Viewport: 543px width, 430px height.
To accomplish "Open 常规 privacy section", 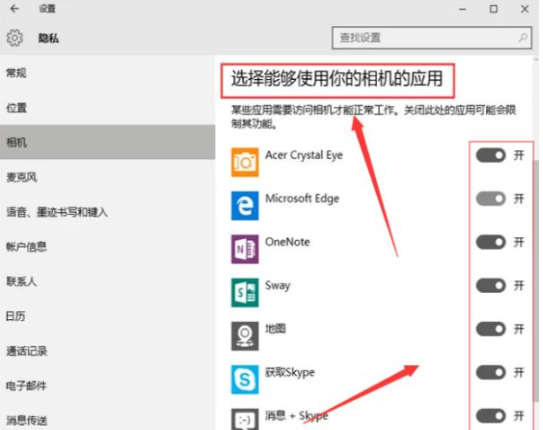I will coord(107,73).
